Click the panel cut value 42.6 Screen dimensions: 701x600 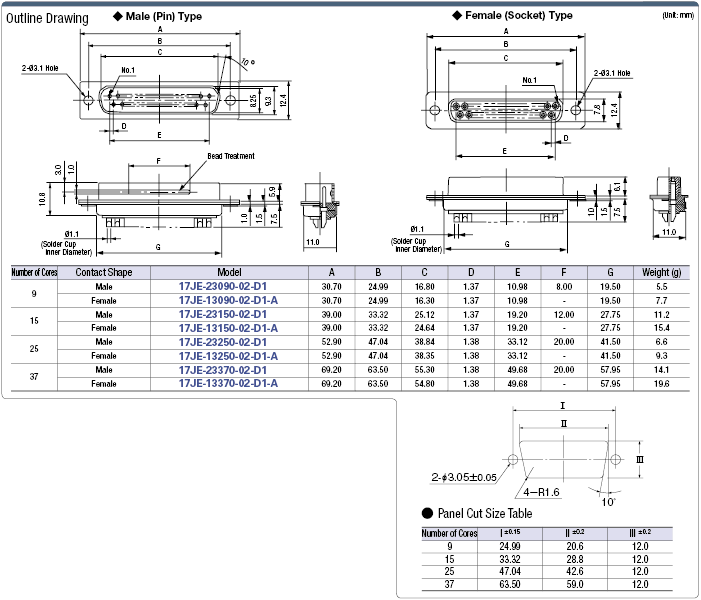pyautogui.click(x=575, y=571)
